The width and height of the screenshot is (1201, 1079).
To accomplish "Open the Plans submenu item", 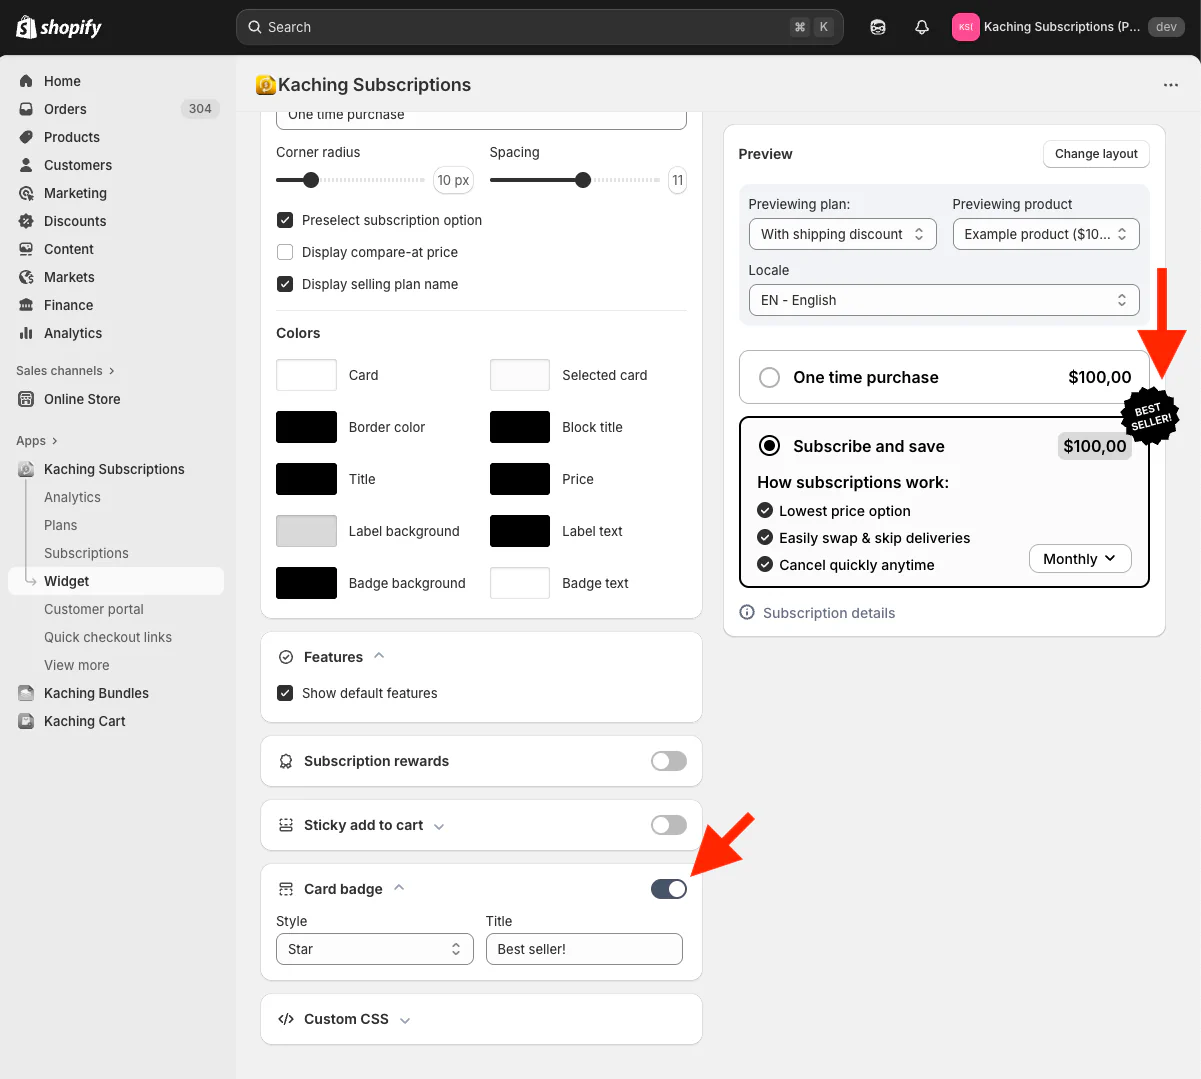I will coord(61,525).
